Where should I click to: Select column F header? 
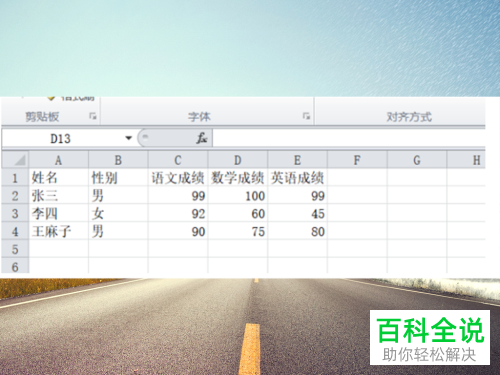point(357,160)
